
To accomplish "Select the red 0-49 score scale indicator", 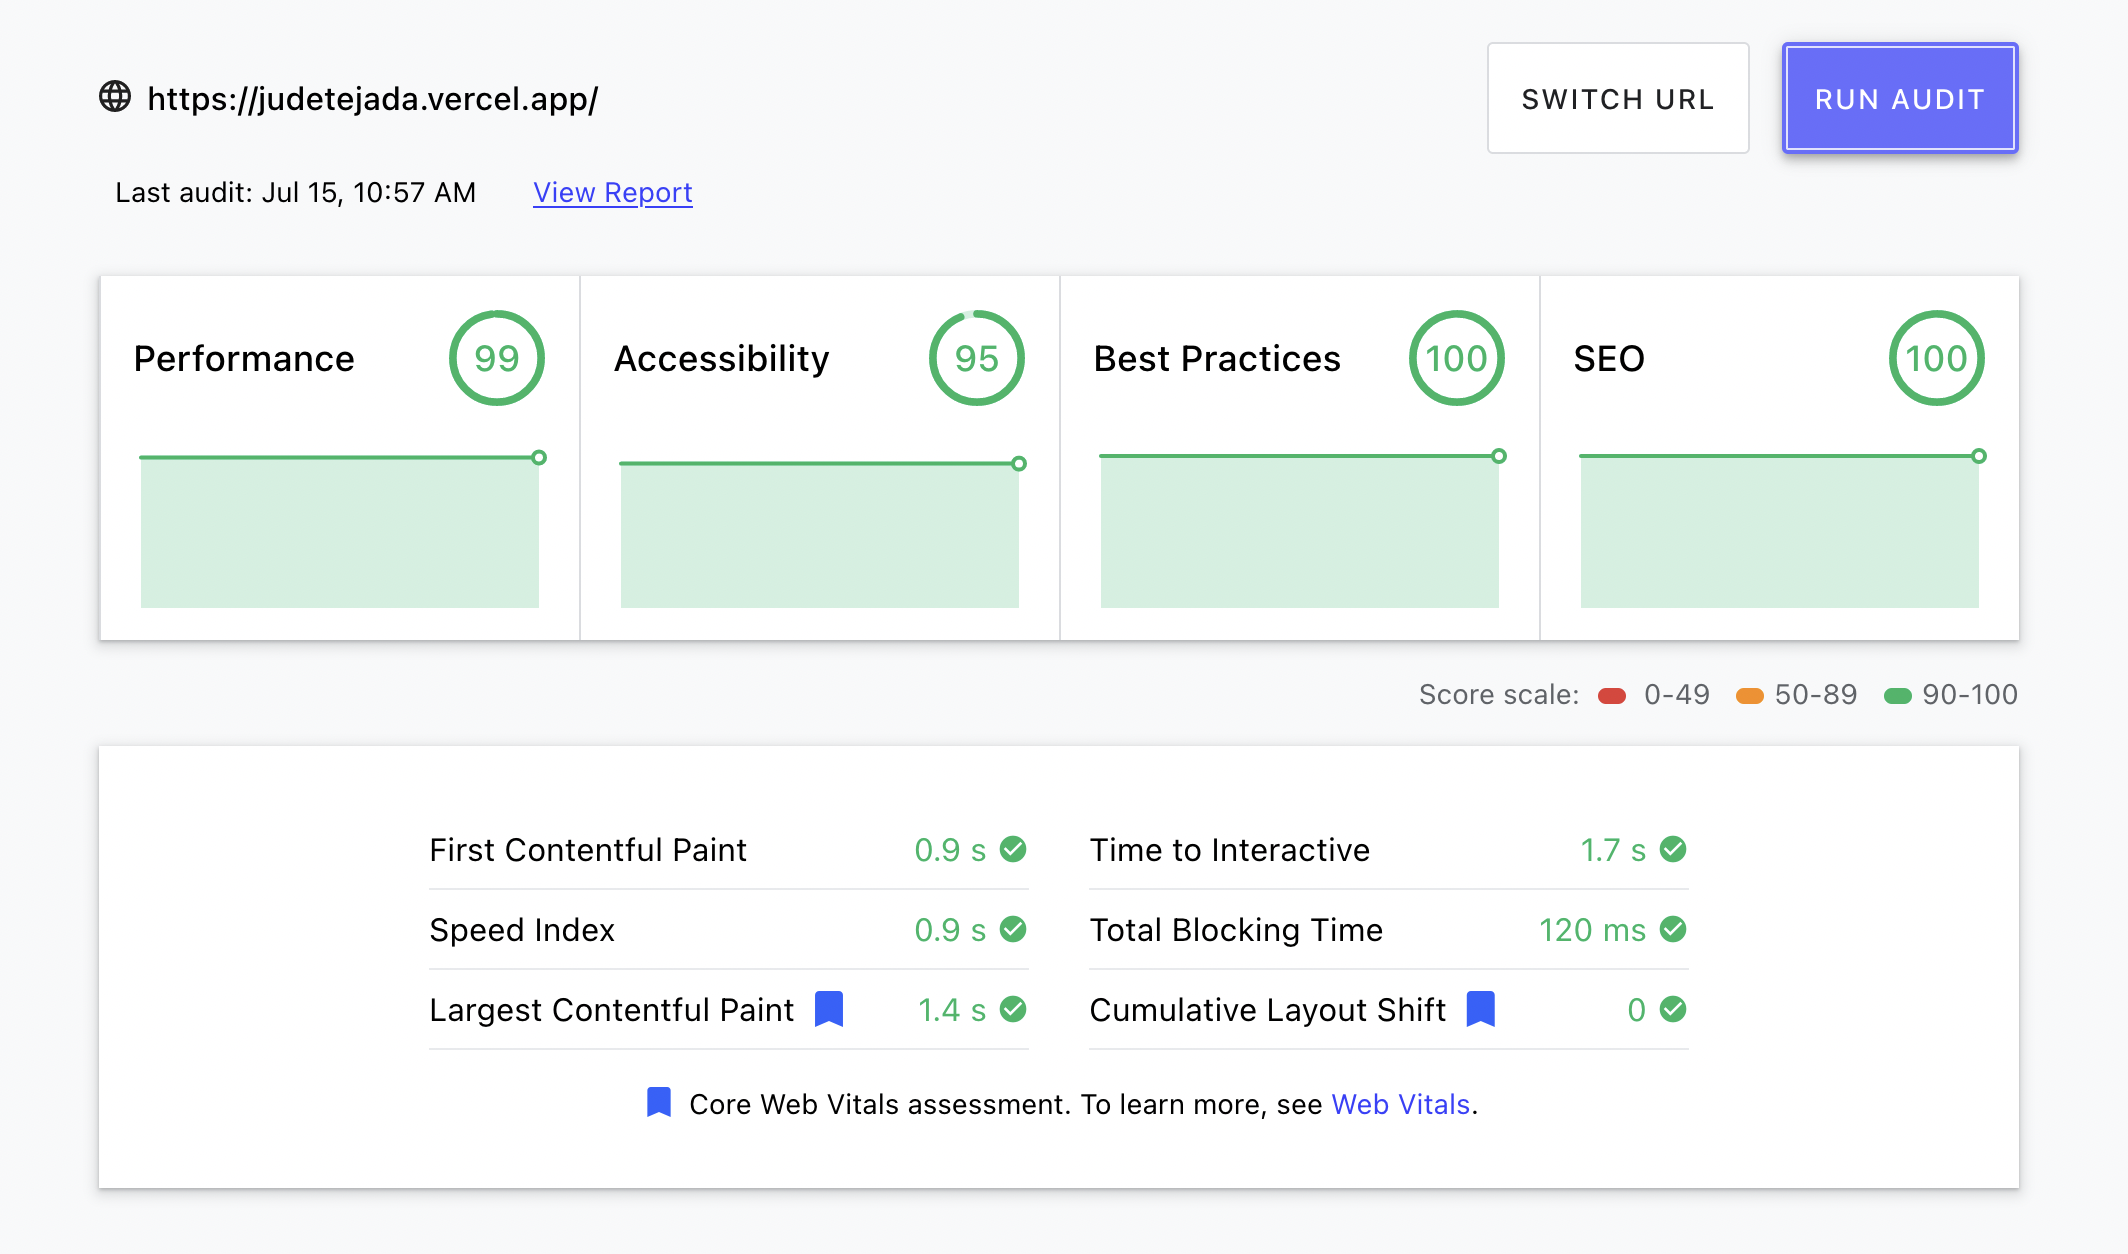I will point(1612,694).
